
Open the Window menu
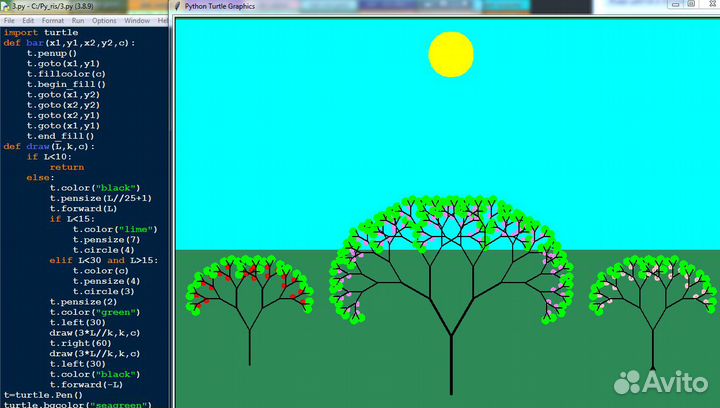coord(137,20)
